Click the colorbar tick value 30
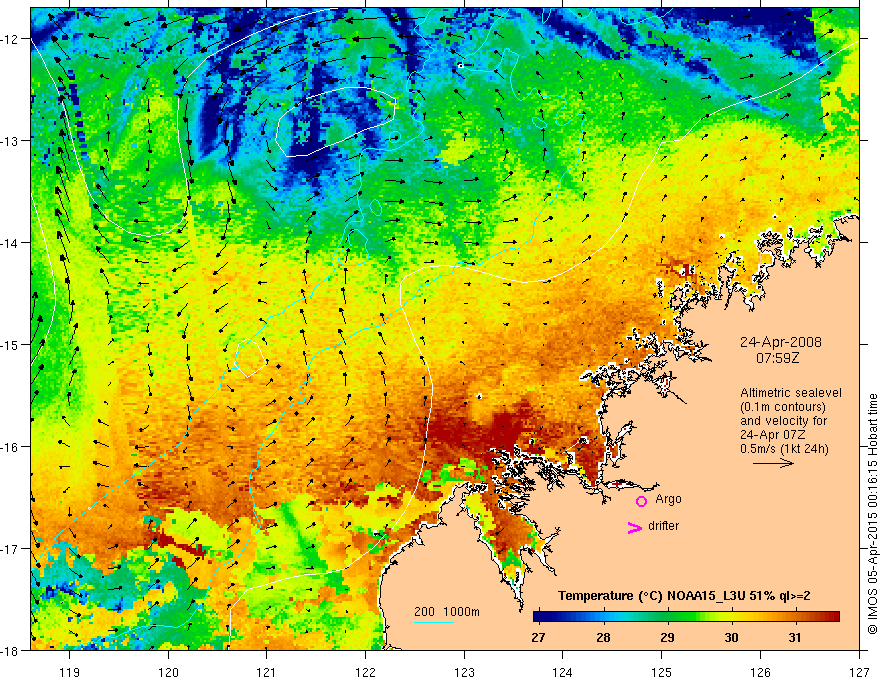 click(x=731, y=638)
